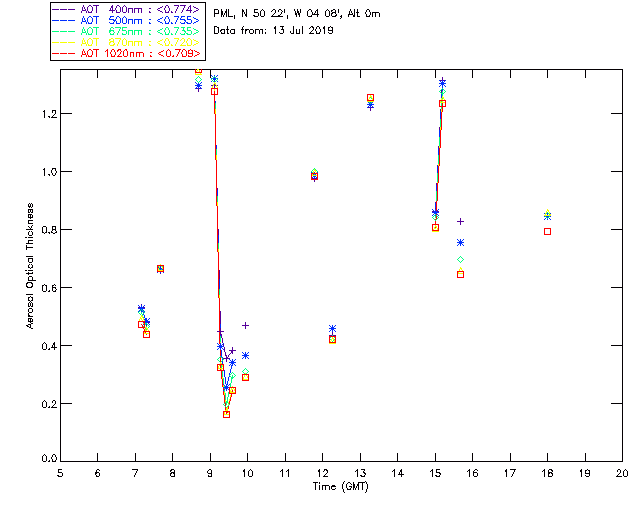Click the AOT 500nm legend entry
640x512 pixels.
126,20
